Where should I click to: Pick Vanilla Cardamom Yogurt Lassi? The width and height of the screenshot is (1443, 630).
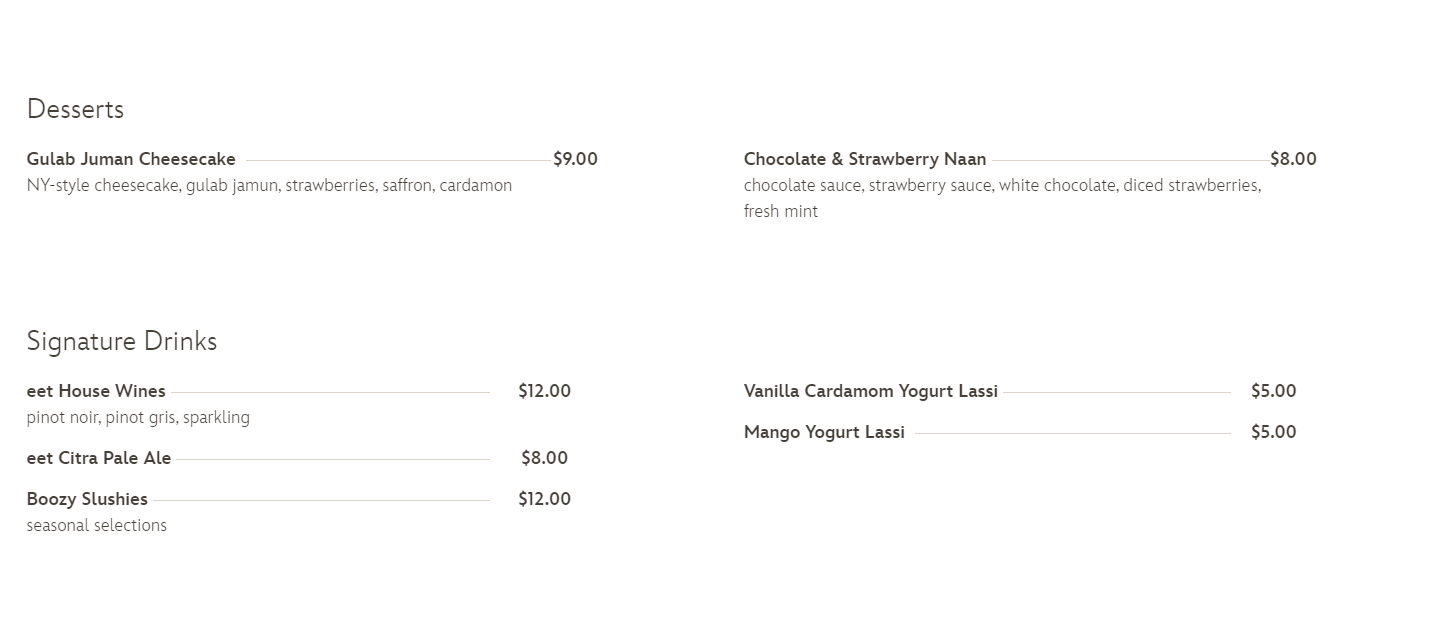pyautogui.click(x=870, y=391)
